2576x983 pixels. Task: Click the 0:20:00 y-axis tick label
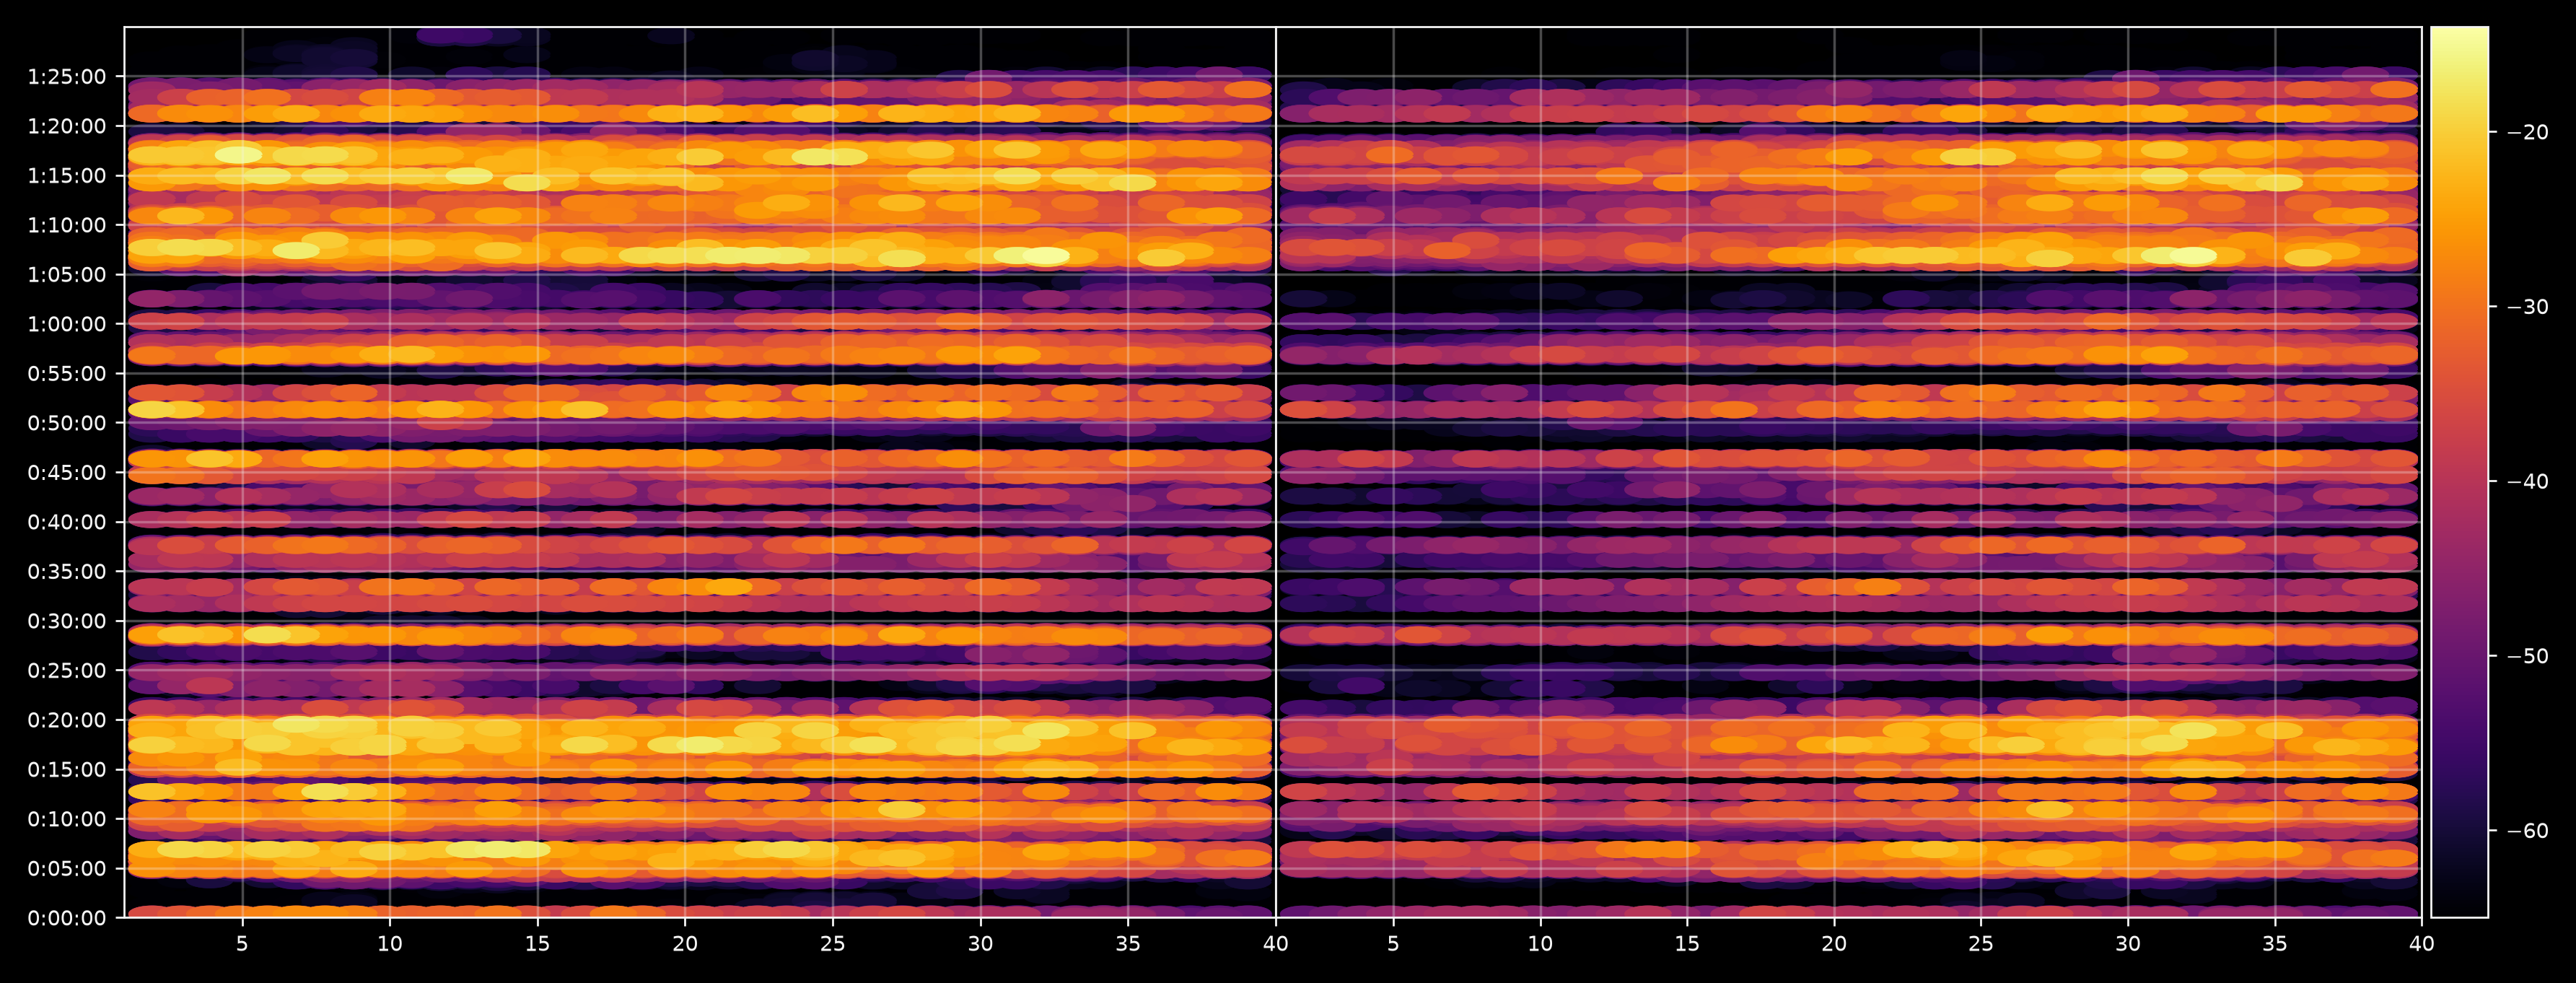(66, 720)
